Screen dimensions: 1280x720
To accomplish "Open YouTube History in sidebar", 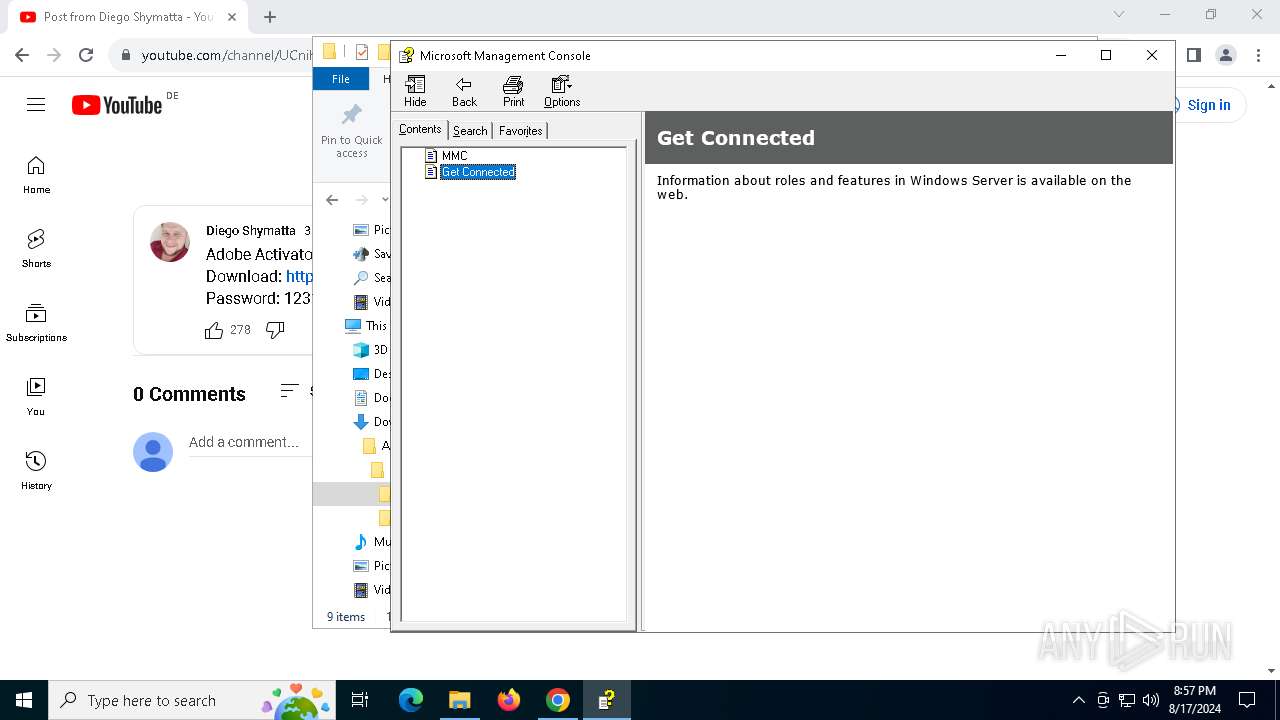I will [36, 471].
